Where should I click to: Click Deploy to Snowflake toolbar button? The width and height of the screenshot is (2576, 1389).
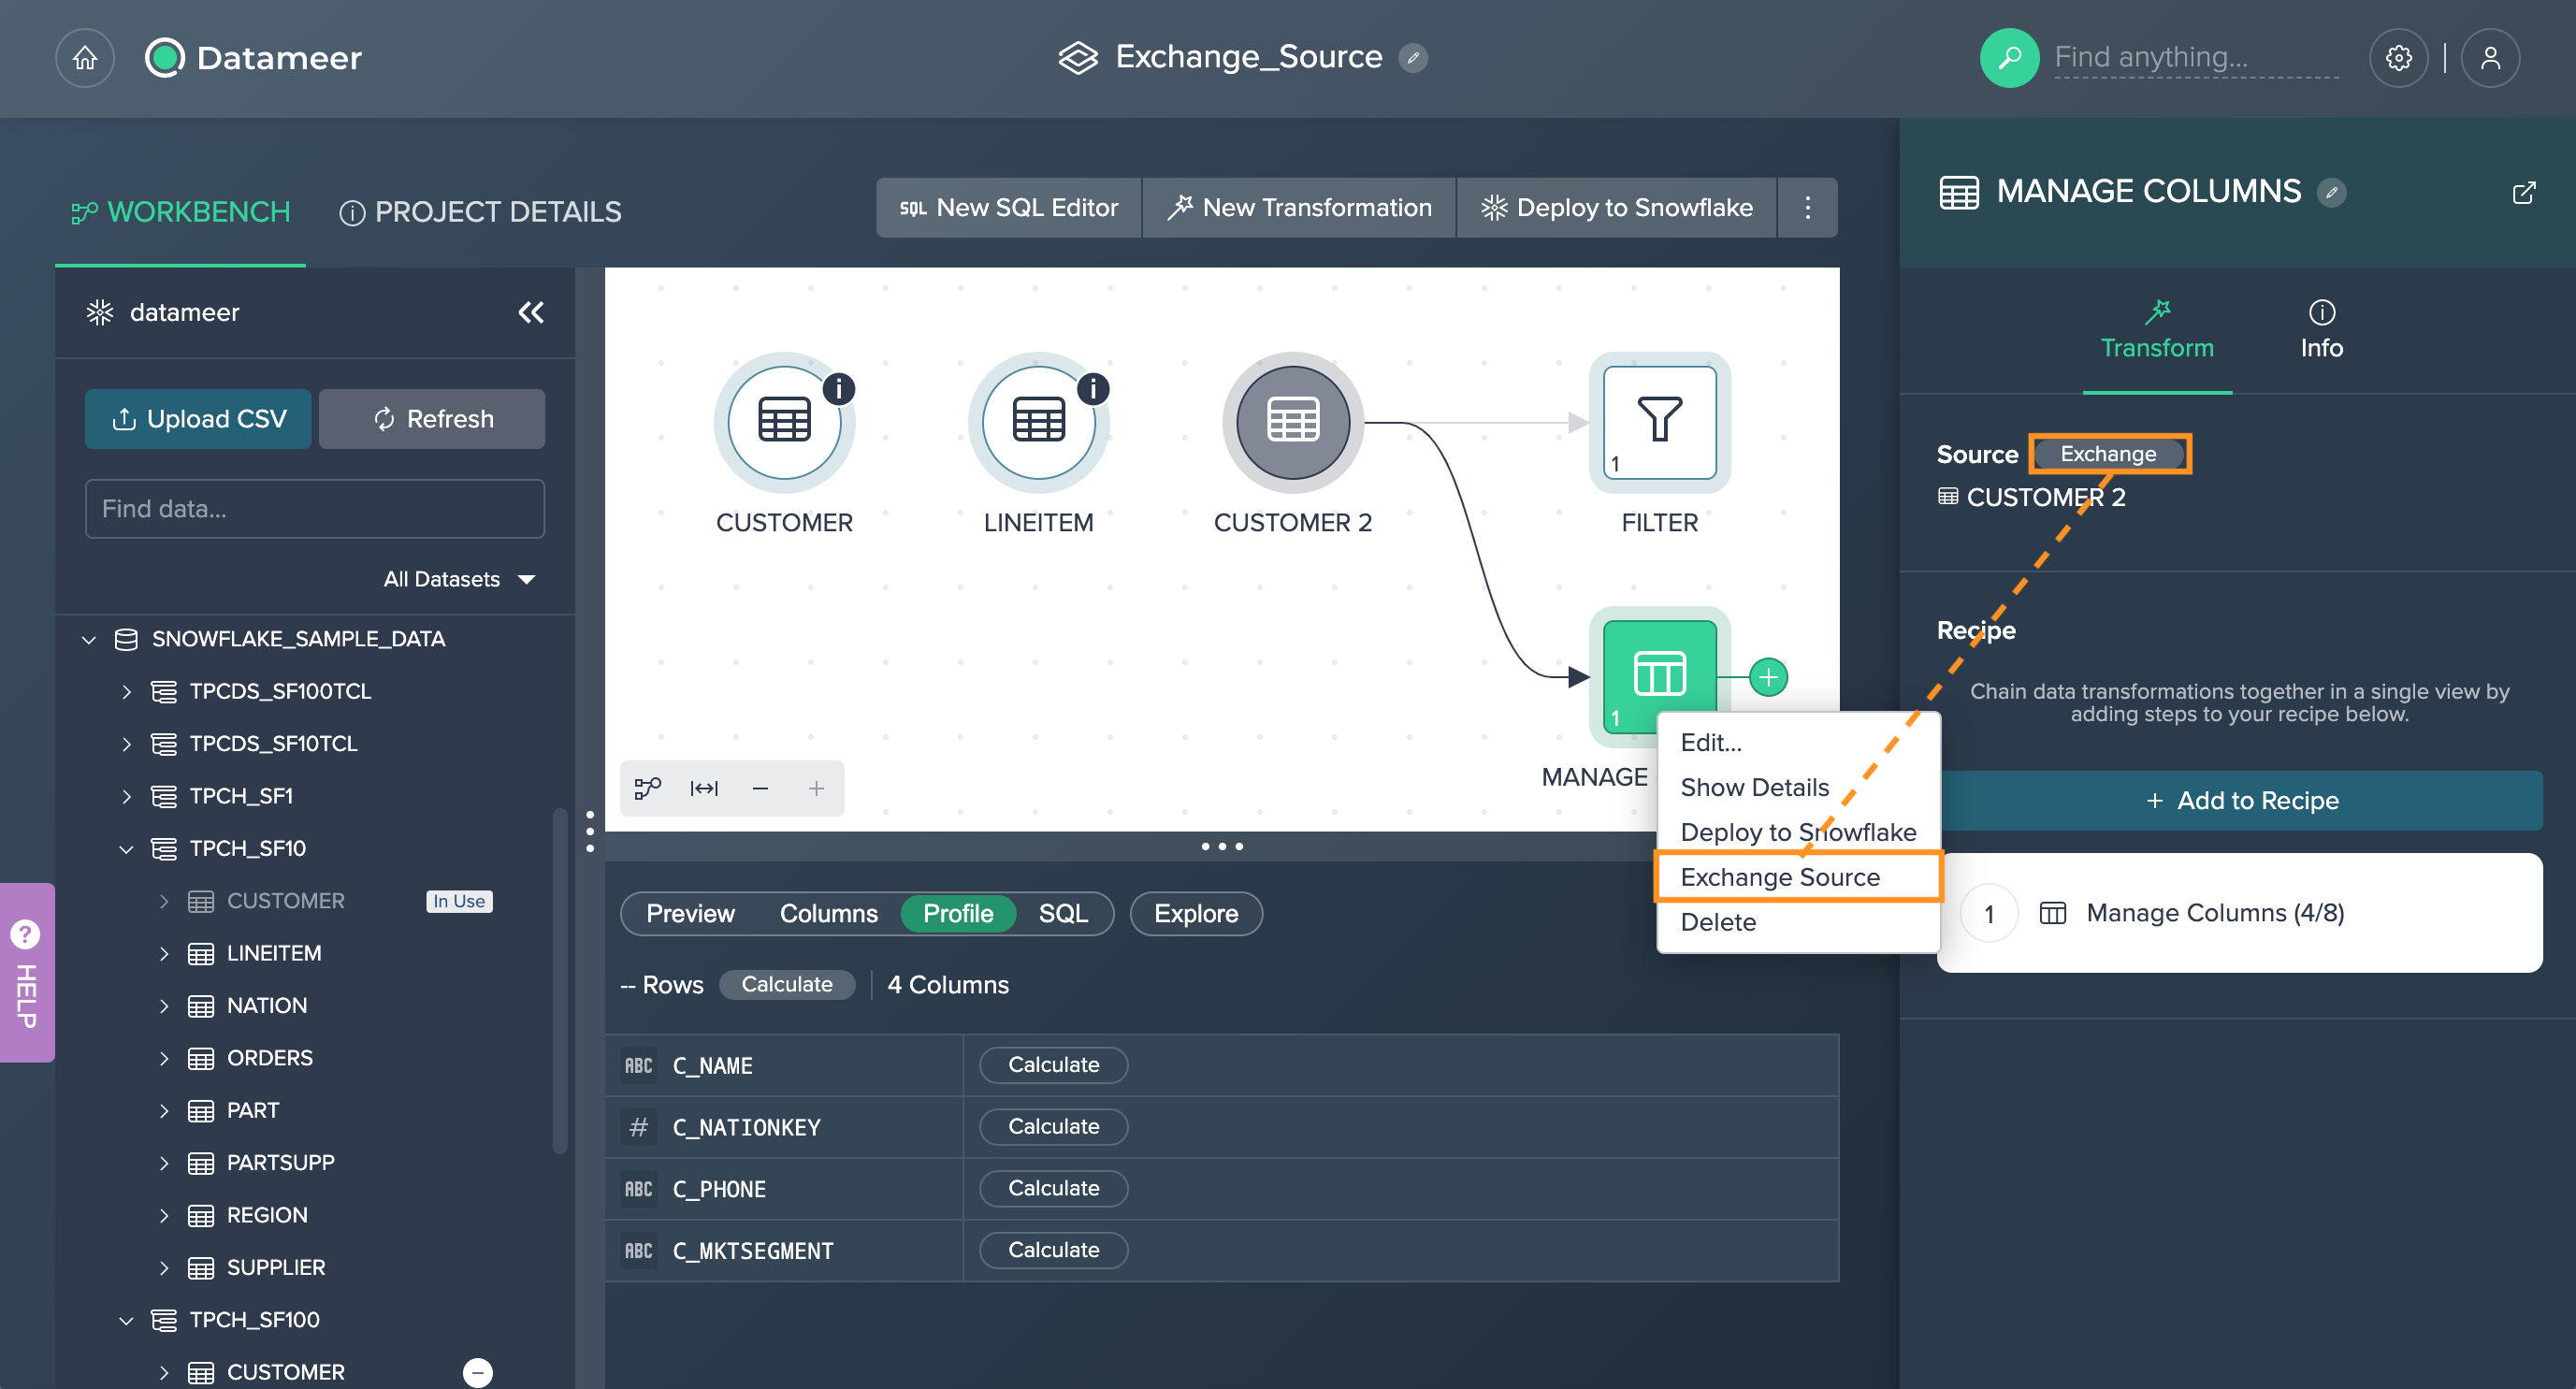(1616, 208)
